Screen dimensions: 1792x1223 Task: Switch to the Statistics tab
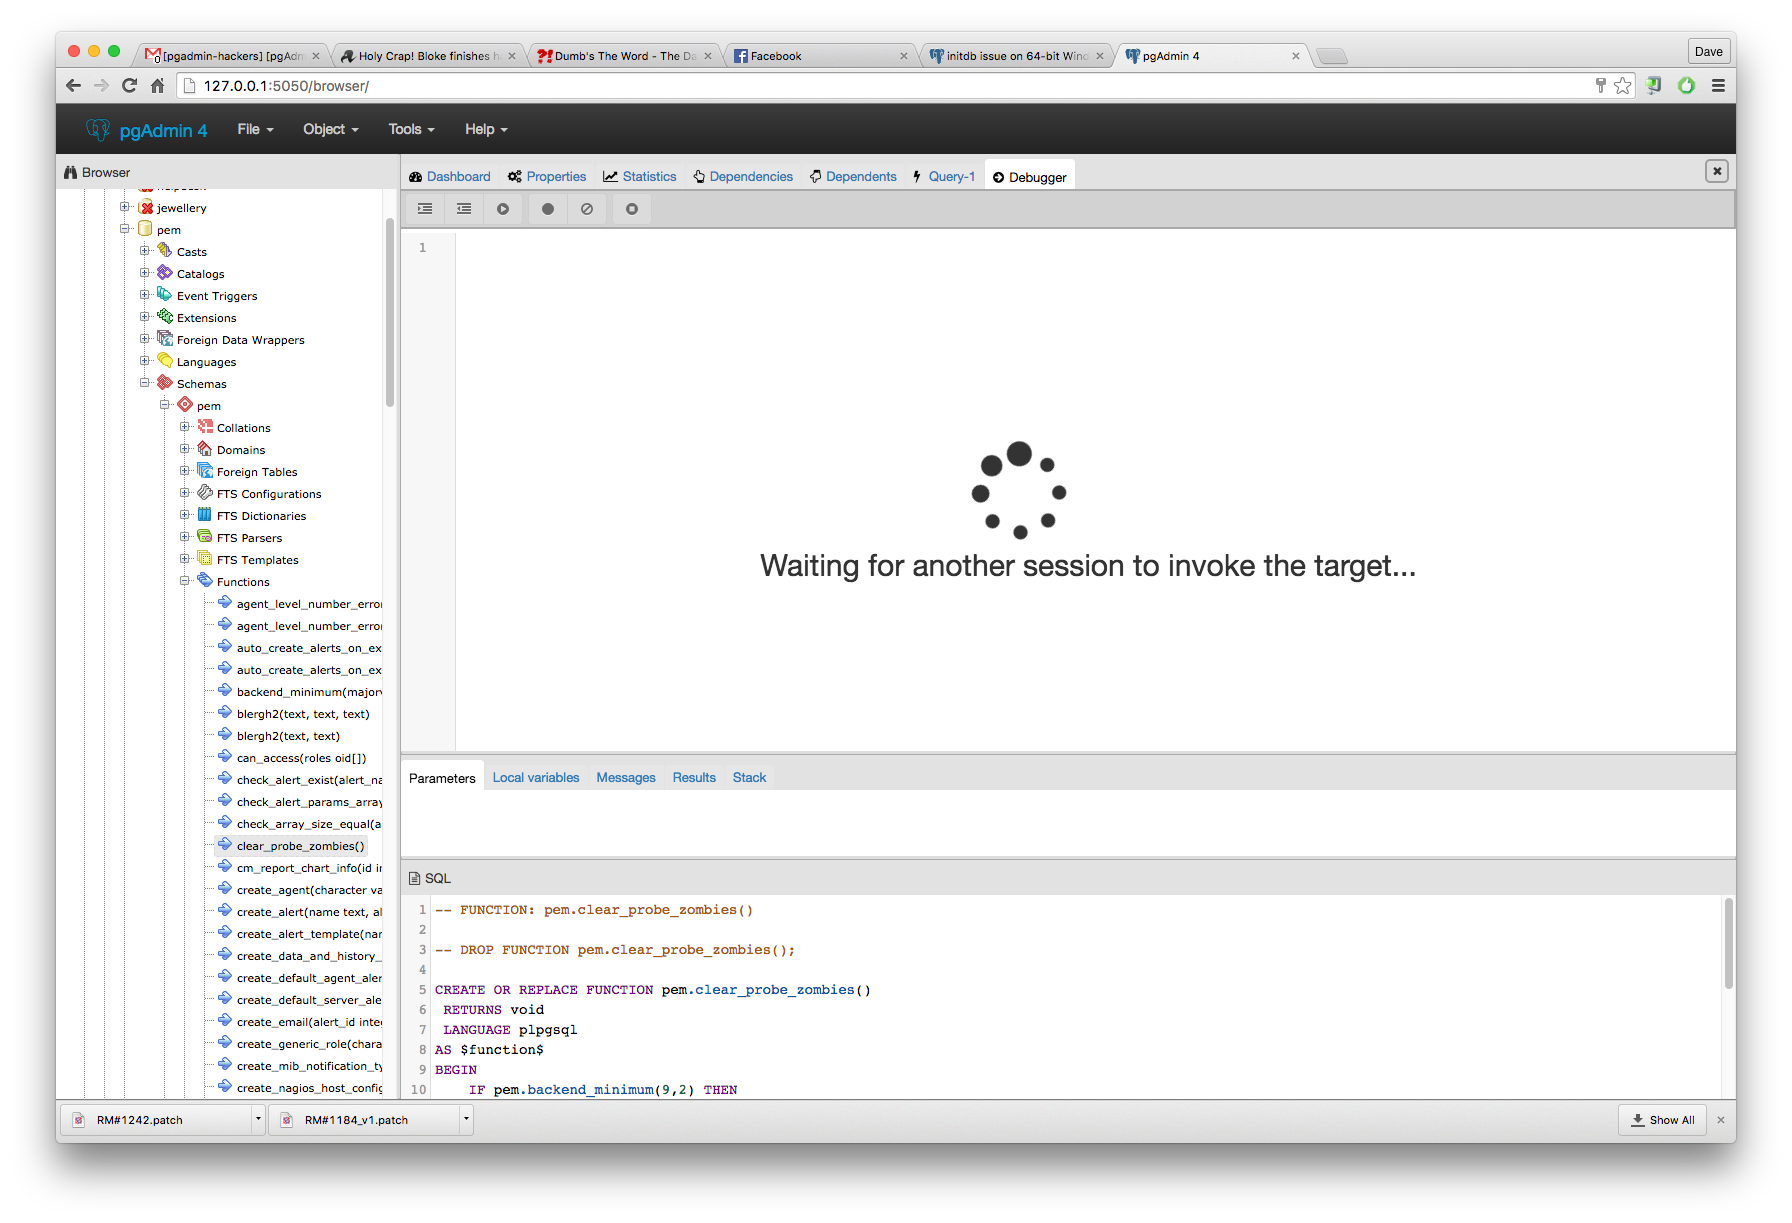(x=640, y=177)
